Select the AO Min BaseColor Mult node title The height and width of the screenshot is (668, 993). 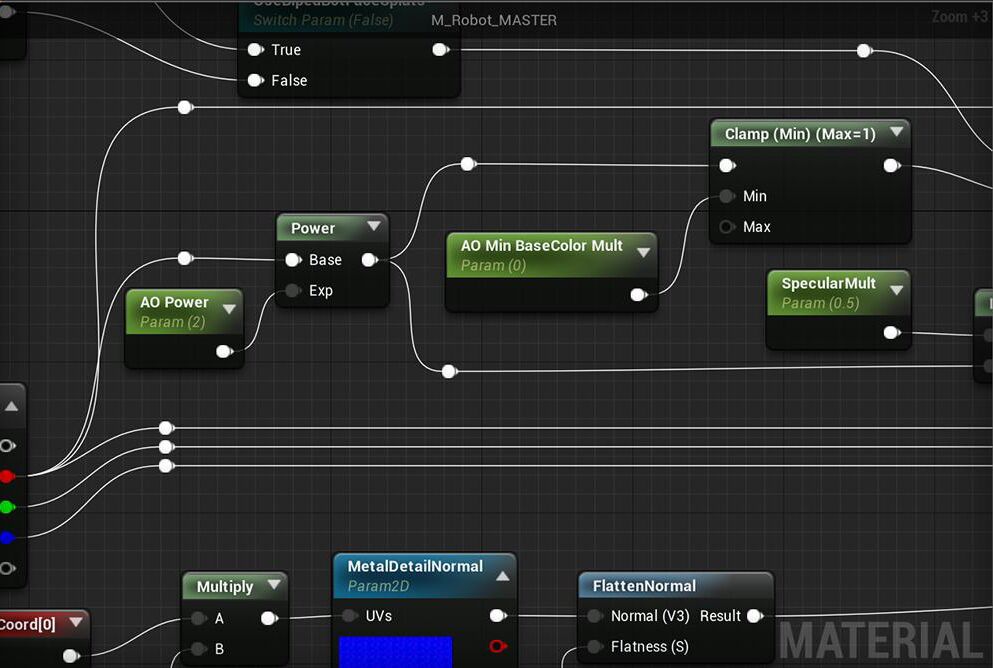541,246
